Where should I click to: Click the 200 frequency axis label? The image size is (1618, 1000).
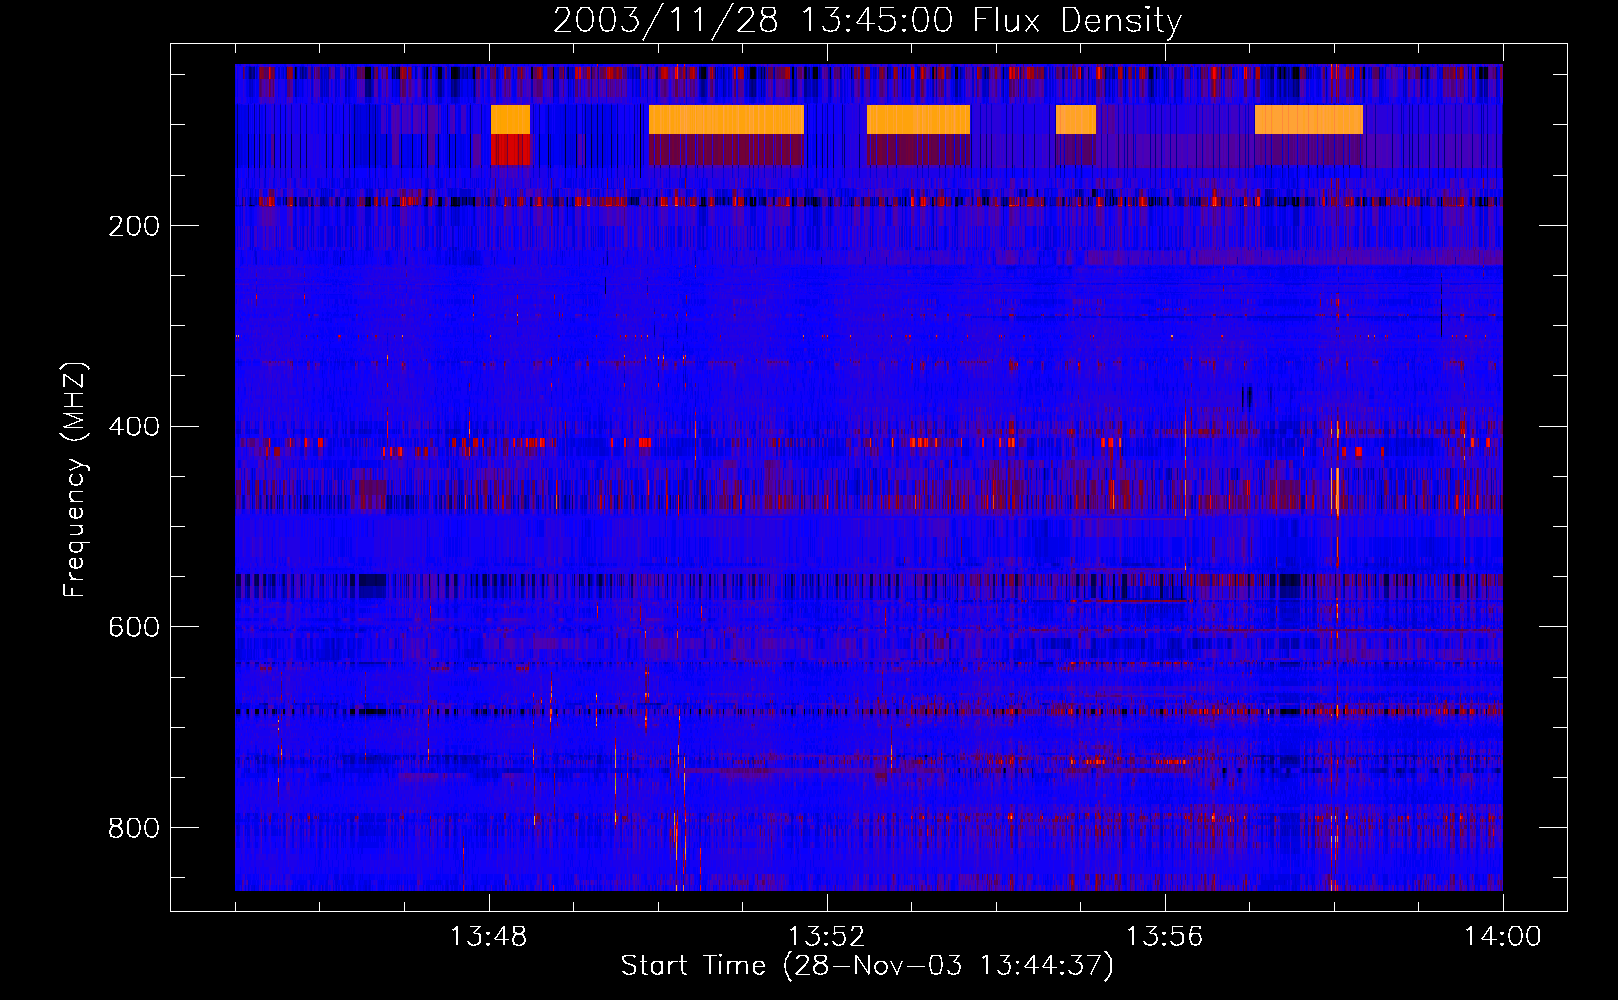coord(134,226)
